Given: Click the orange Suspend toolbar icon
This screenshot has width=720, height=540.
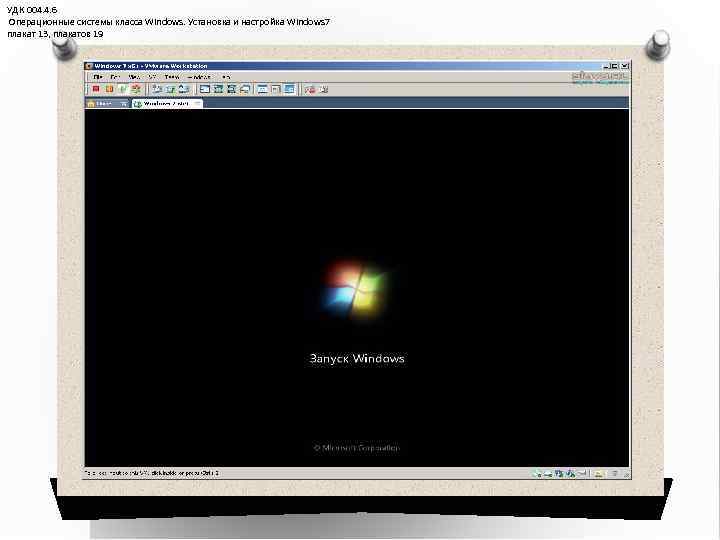Looking at the screenshot, I should [109, 89].
